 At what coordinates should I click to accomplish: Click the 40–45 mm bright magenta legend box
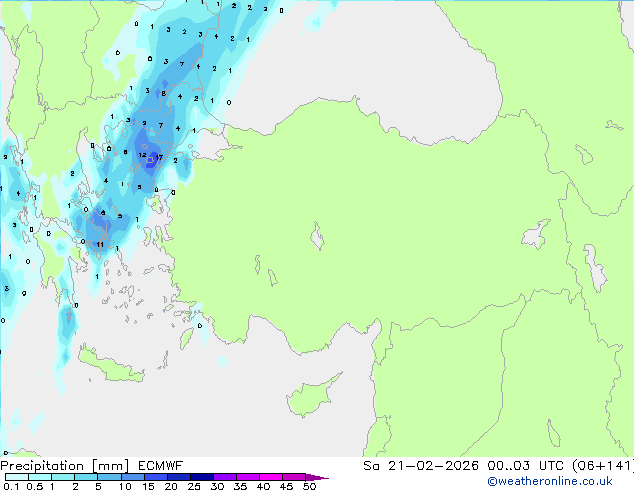click(x=271, y=477)
